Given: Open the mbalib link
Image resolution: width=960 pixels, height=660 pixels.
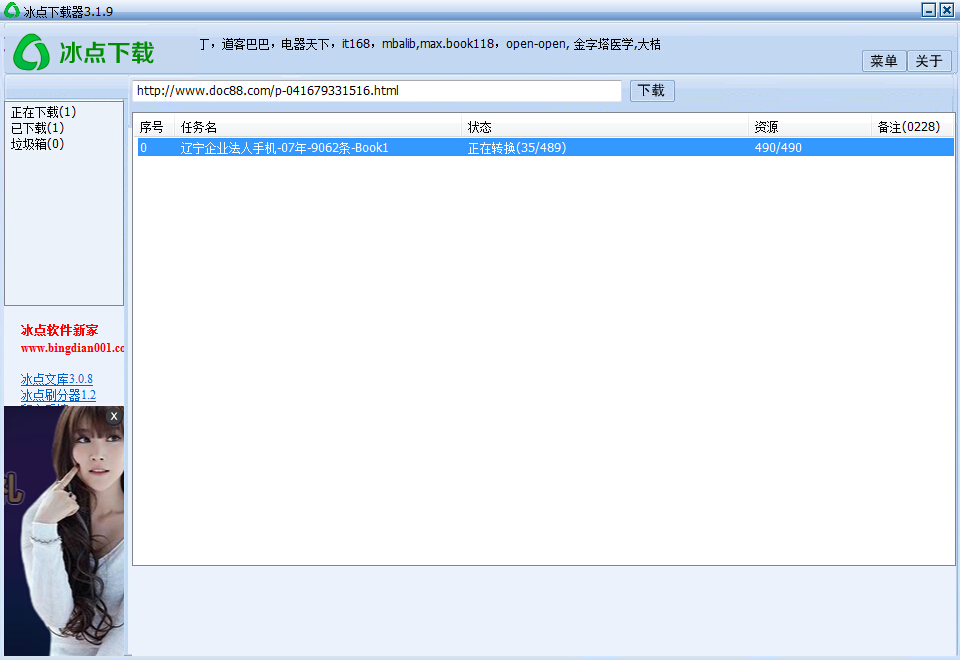Looking at the screenshot, I should pos(399,44).
